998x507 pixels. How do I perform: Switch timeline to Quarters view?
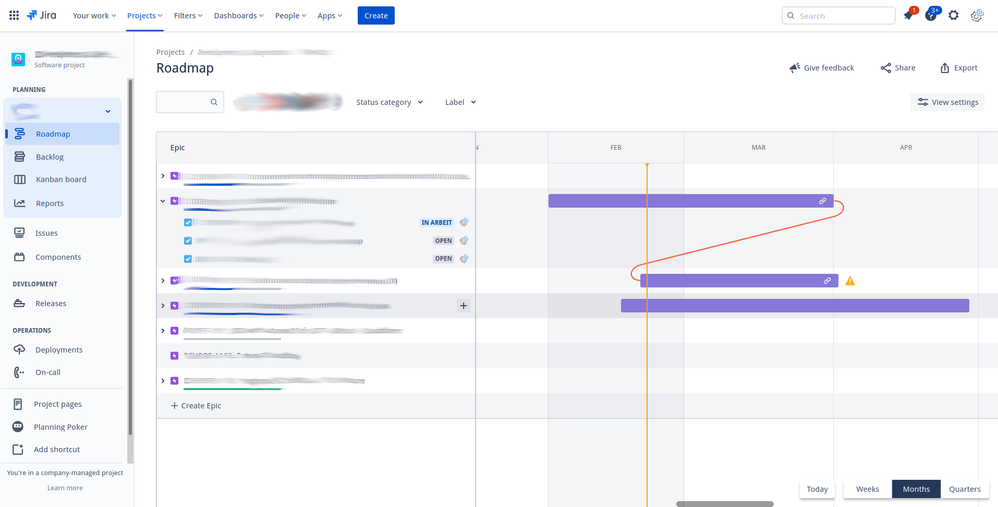(x=965, y=489)
